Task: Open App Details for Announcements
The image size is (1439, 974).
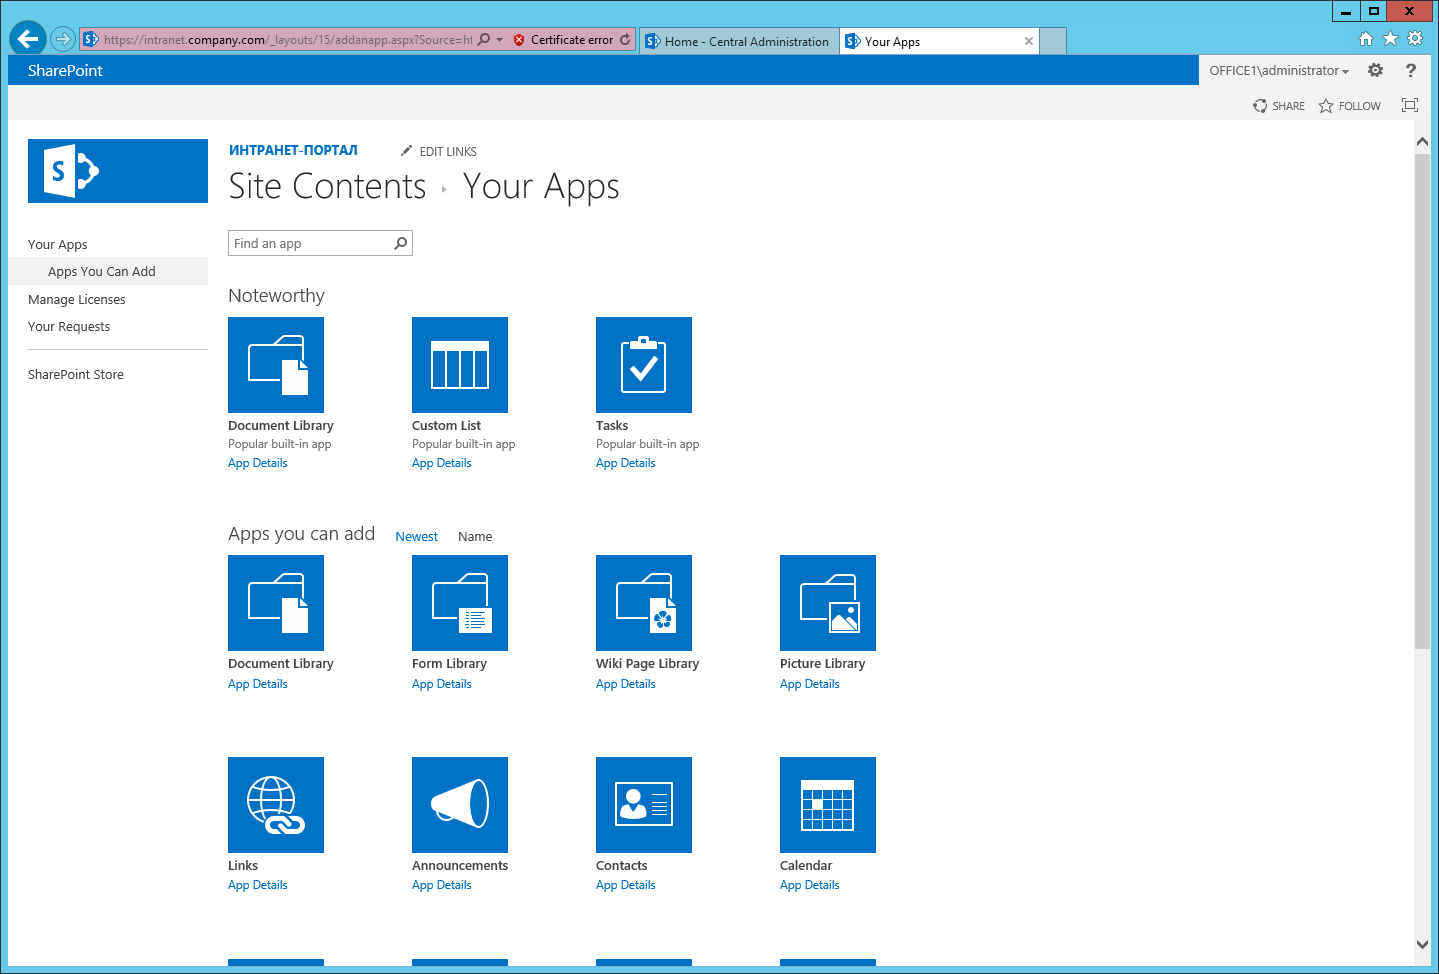Action: (x=442, y=885)
